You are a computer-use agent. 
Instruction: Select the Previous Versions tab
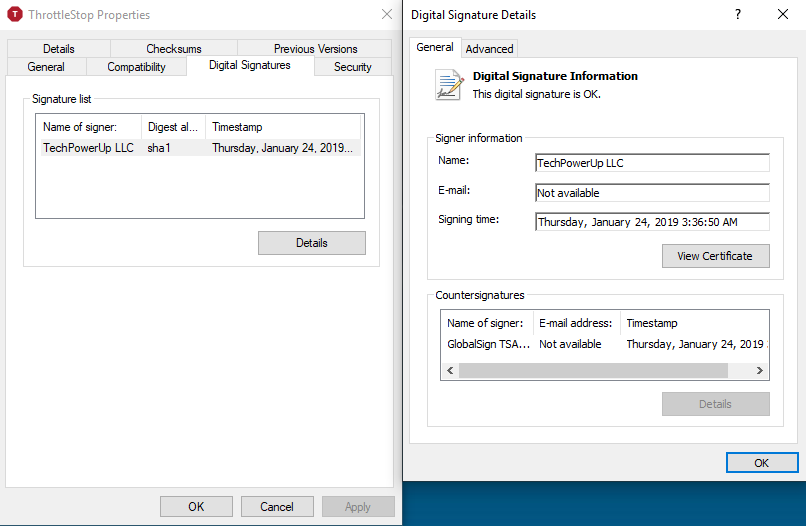(315, 49)
